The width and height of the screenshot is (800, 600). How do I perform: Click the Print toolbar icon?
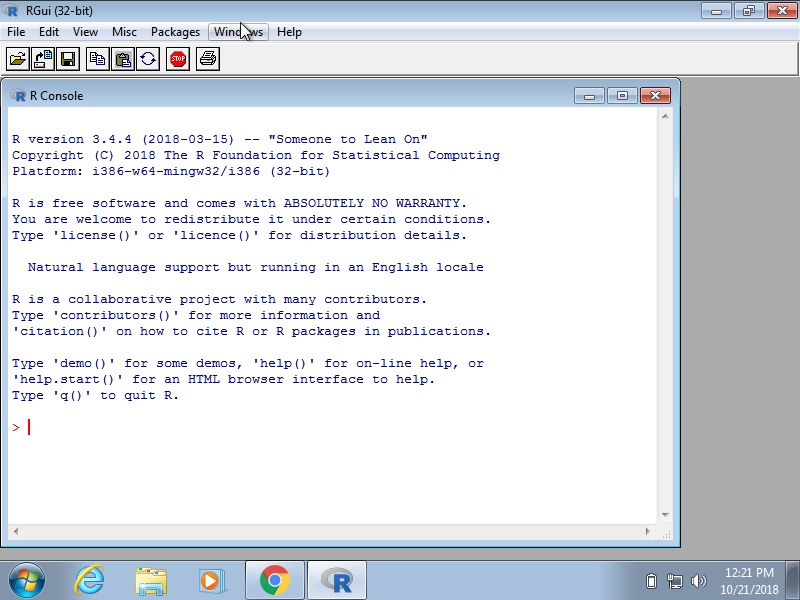[x=208, y=59]
